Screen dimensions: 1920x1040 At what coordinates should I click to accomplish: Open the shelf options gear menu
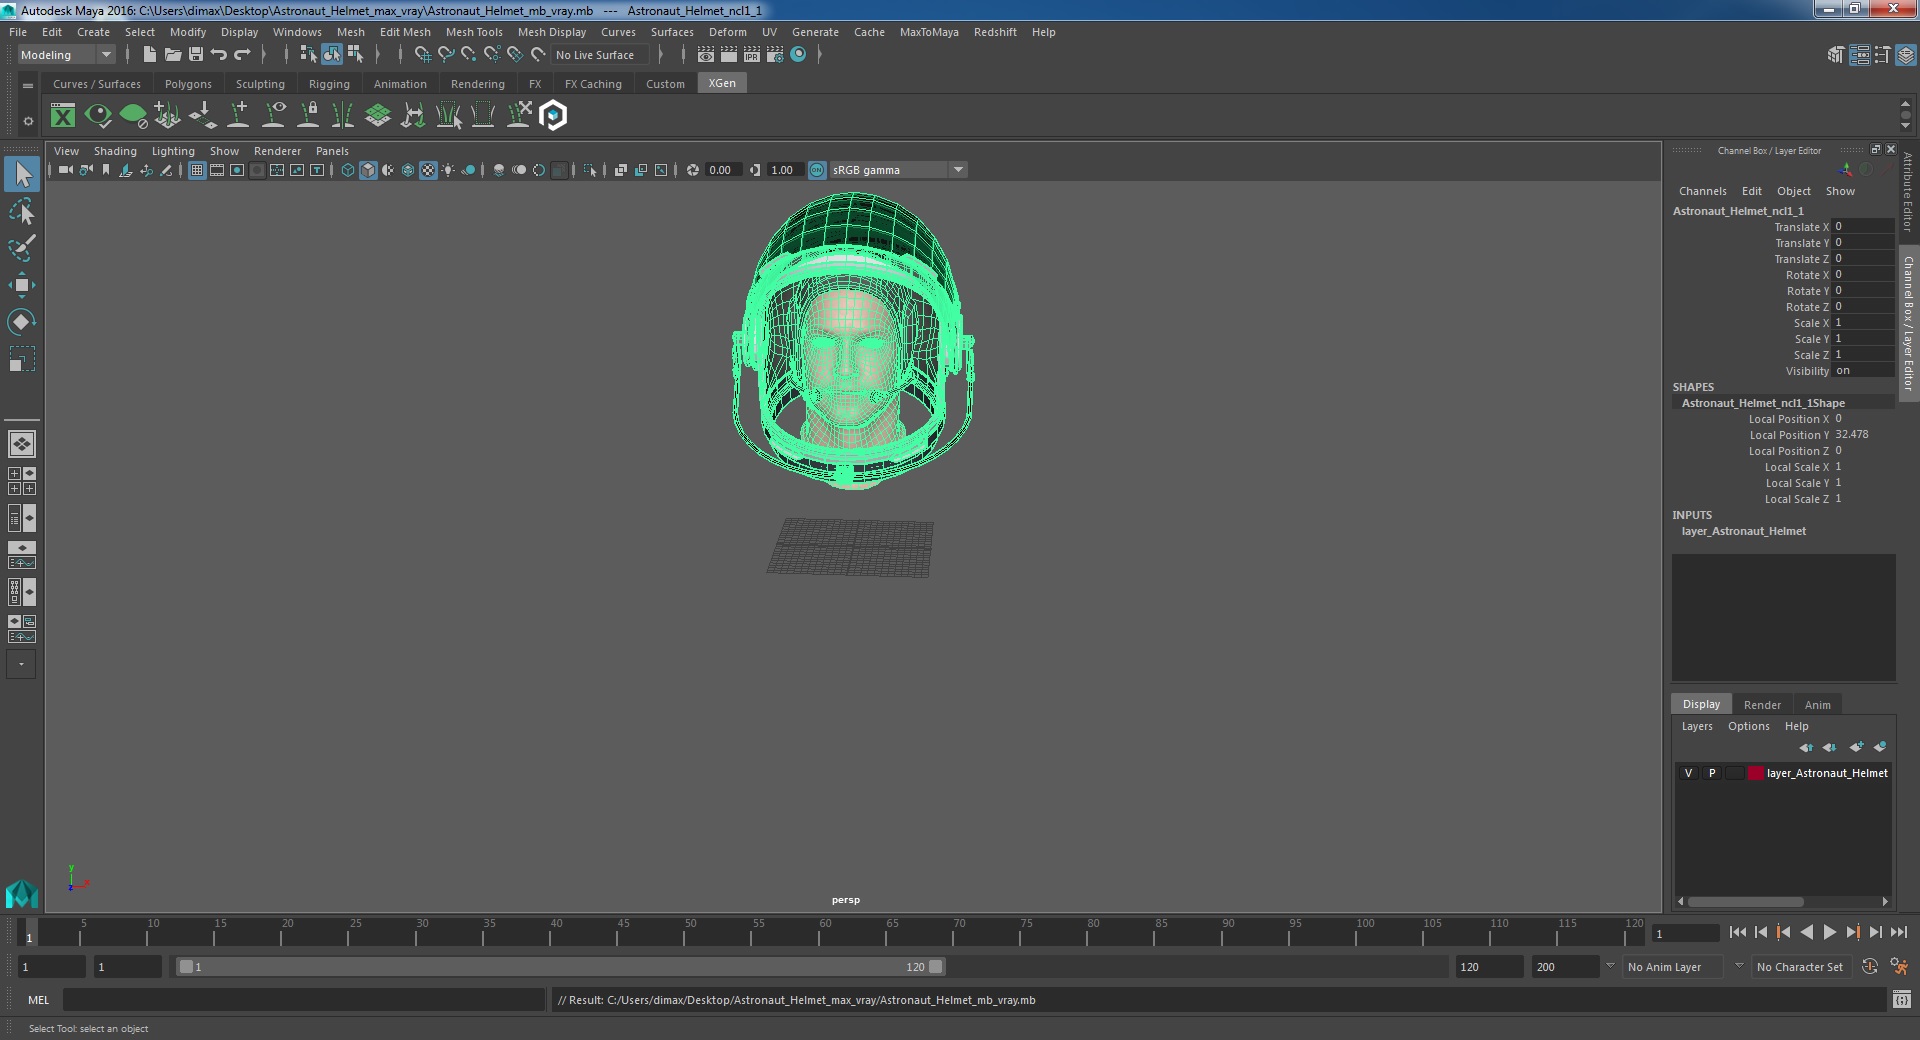(x=28, y=121)
